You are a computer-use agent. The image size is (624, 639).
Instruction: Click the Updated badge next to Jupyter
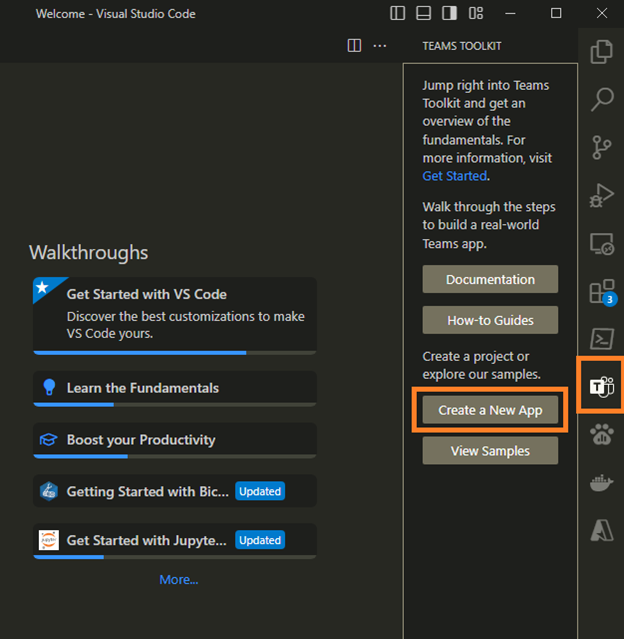pos(260,540)
